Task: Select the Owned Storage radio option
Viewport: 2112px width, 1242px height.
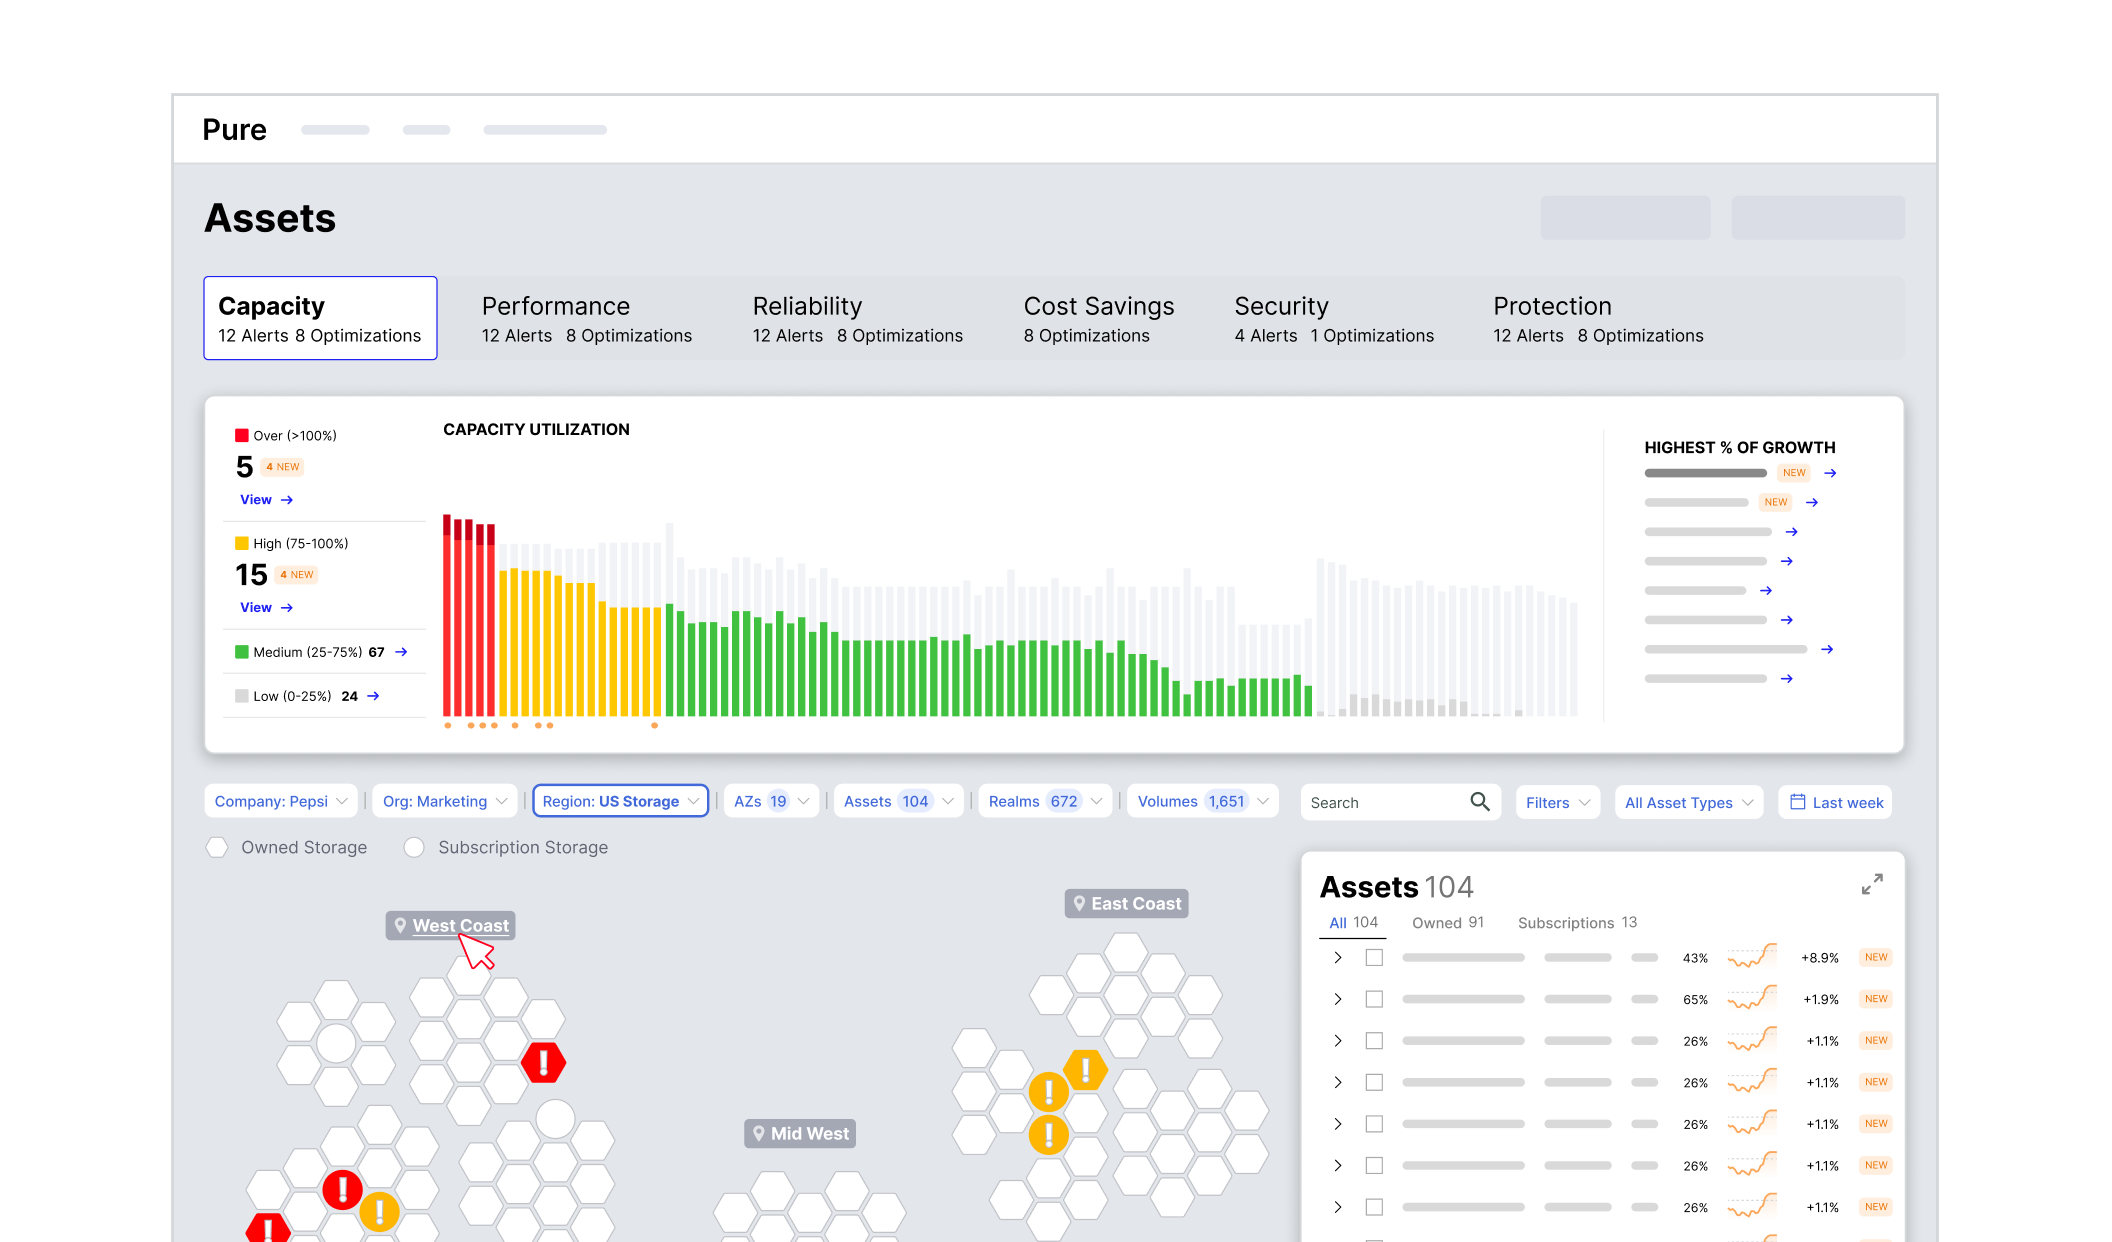Action: click(x=217, y=847)
